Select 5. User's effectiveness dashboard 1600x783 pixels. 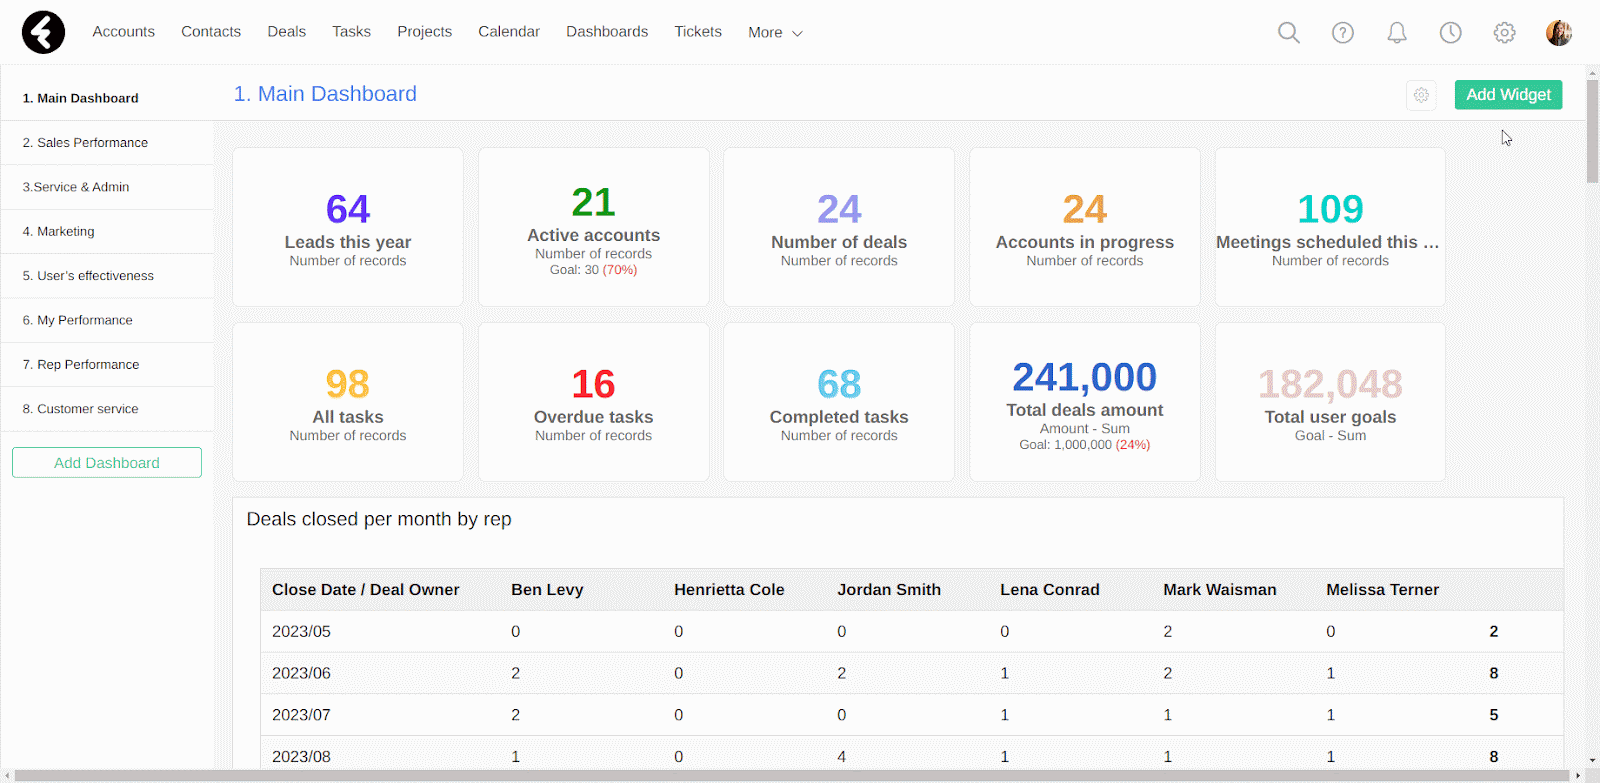tap(107, 275)
